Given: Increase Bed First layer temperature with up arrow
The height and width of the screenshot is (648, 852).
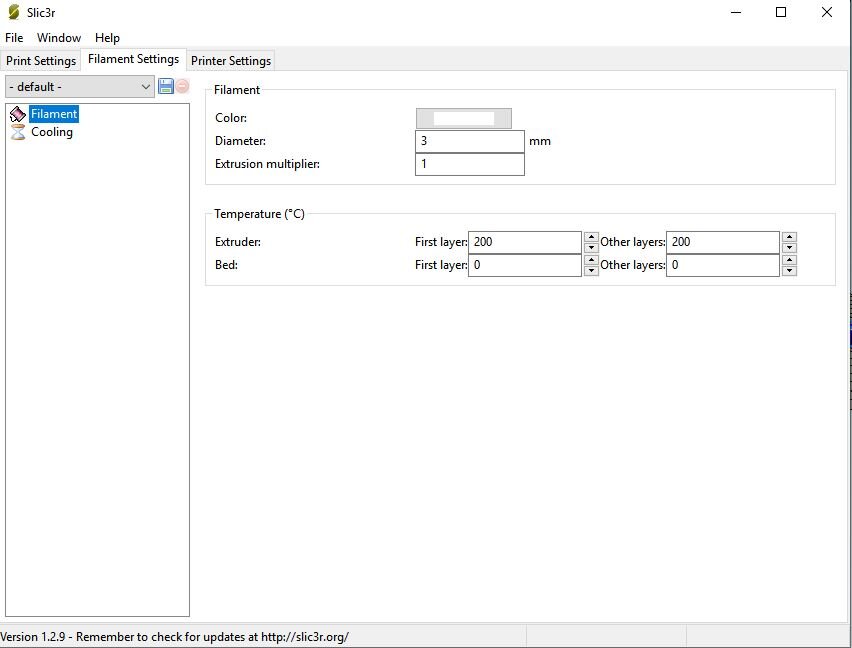Looking at the screenshot, I should click(x=591, y=260).
